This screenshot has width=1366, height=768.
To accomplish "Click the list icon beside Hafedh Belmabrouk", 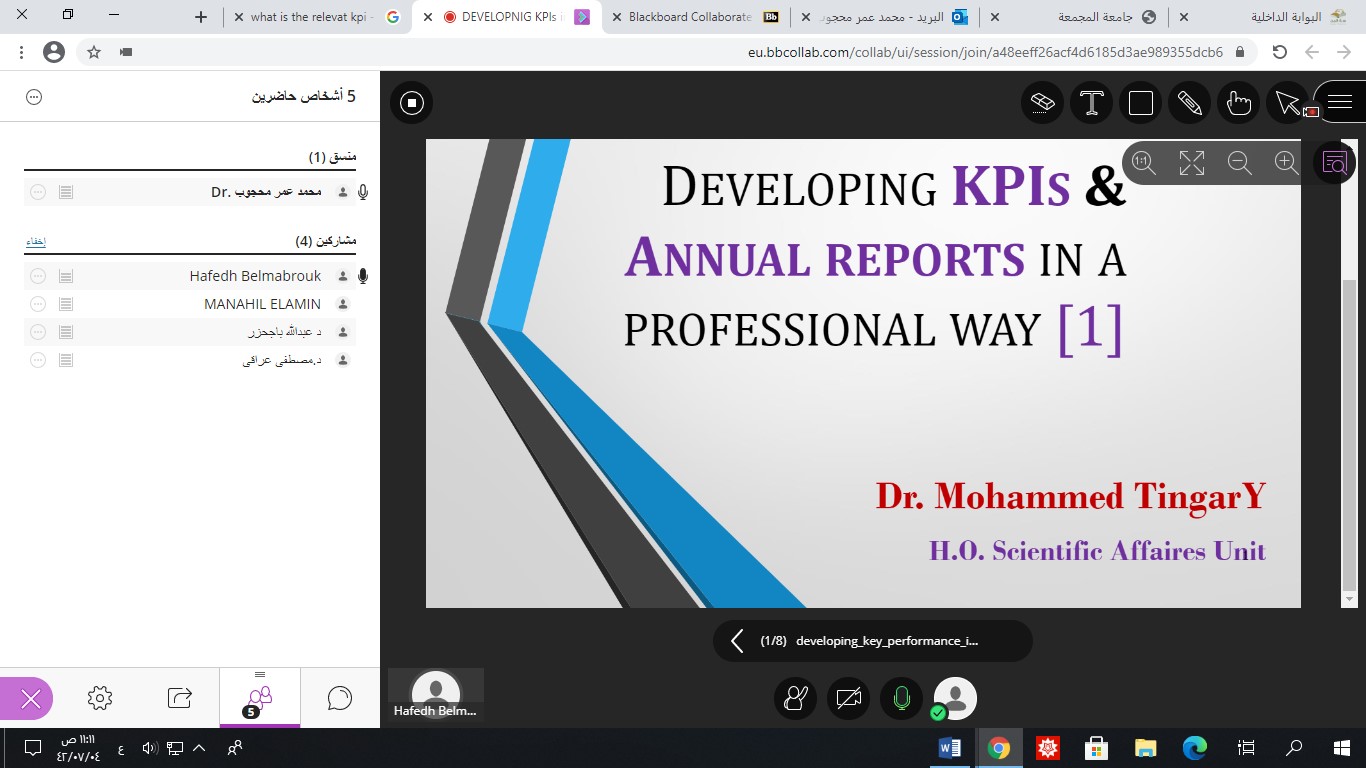I will tap(66, 276).
